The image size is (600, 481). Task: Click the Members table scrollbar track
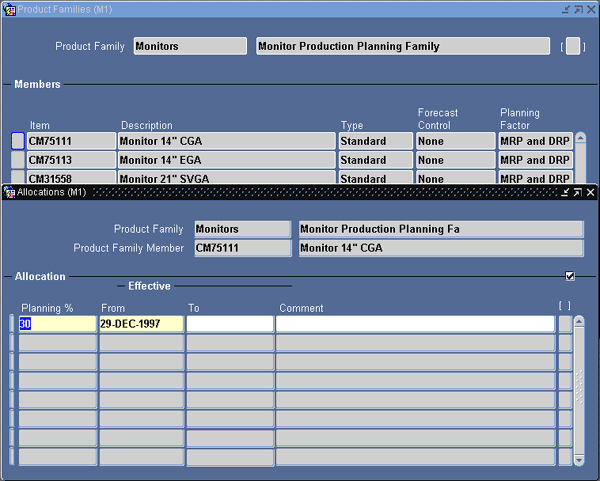(x=580, y=163)
